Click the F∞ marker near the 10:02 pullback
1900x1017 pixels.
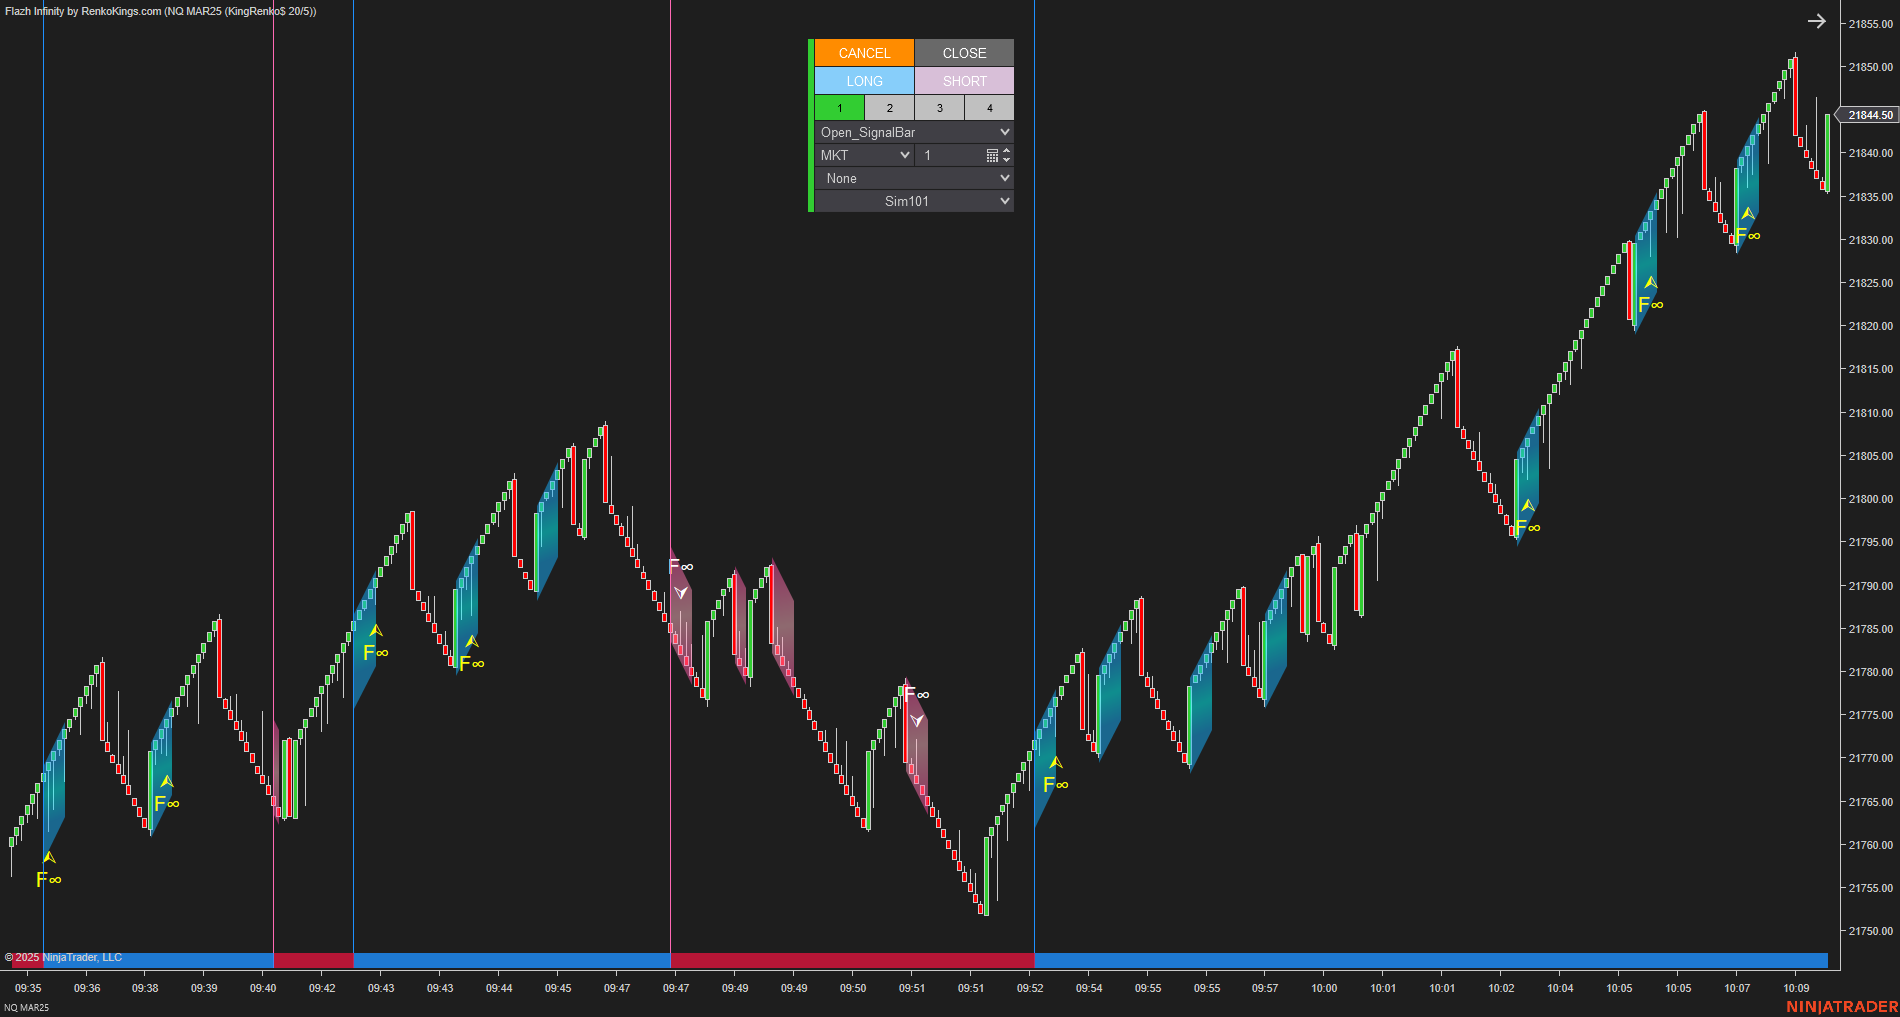[1528, 521]
